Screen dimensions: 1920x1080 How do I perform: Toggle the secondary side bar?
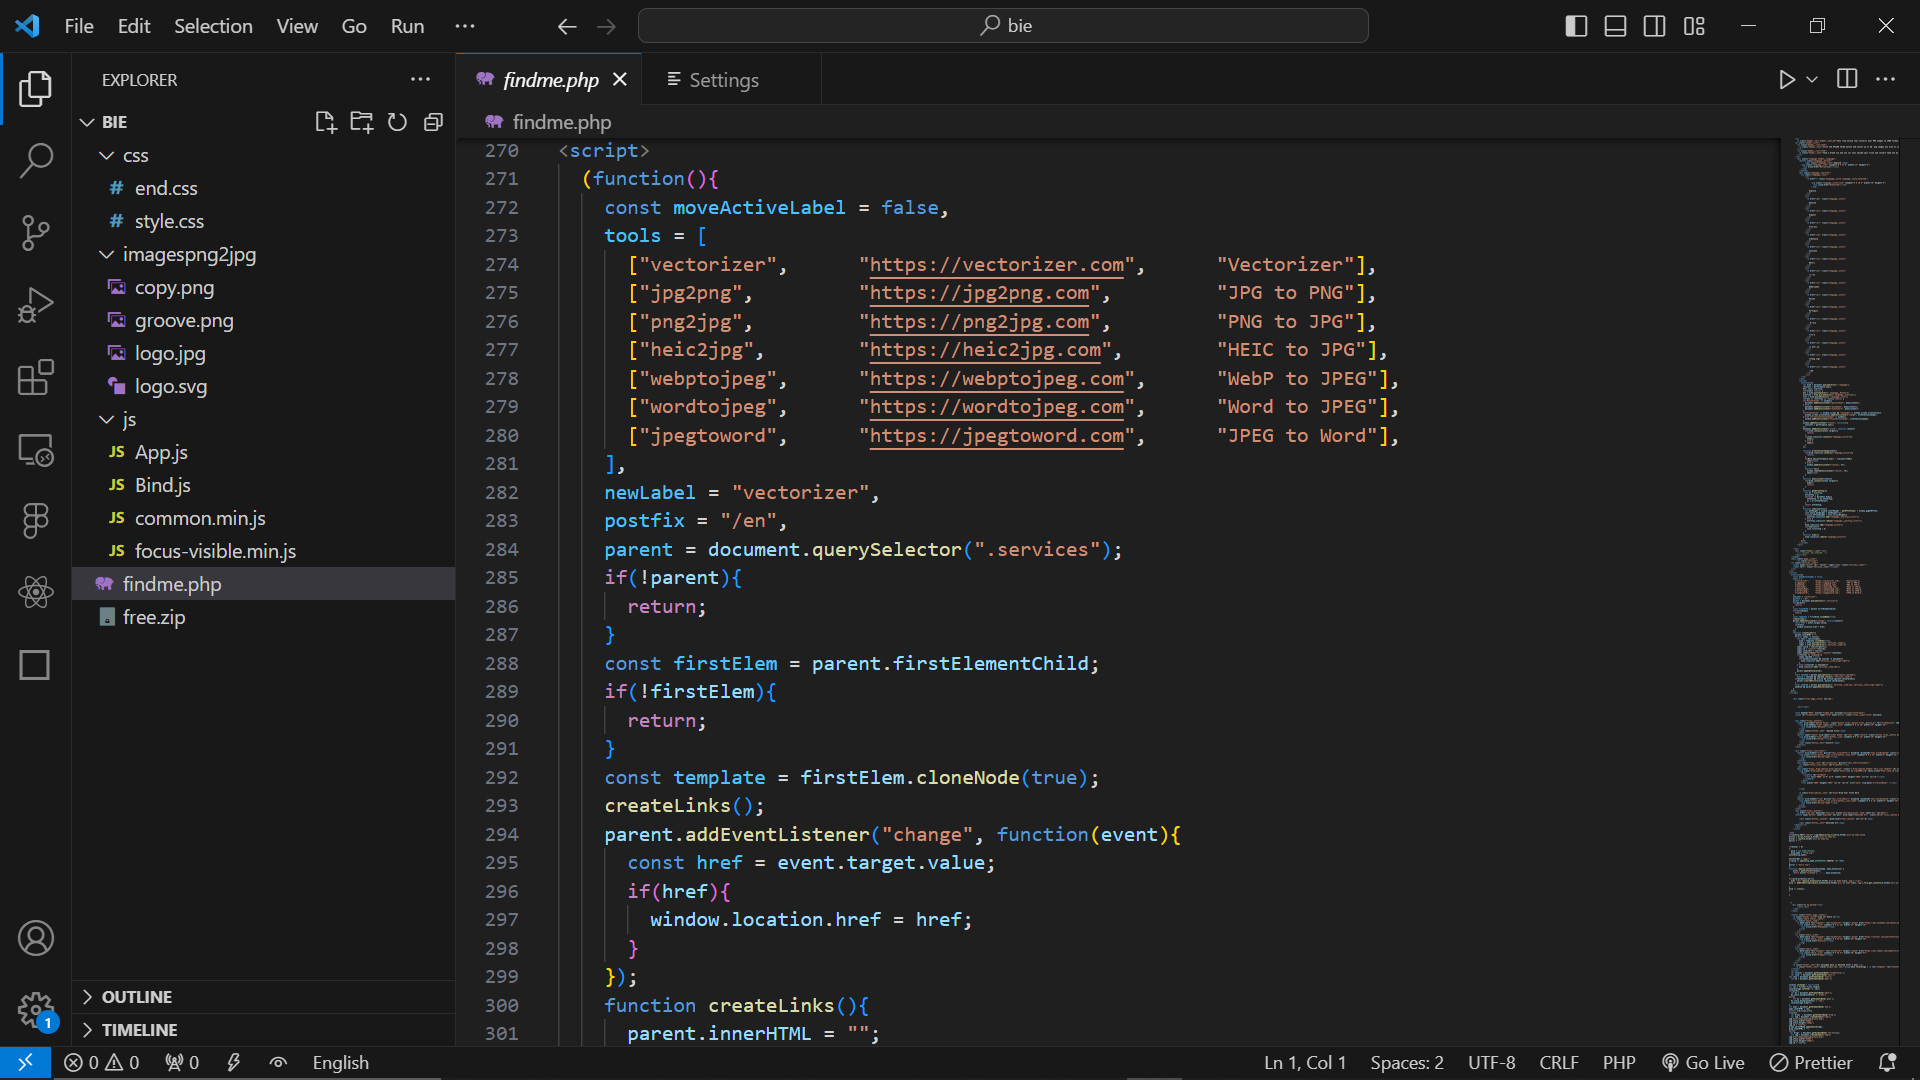pyautogui.click(x=1654, y=26)
